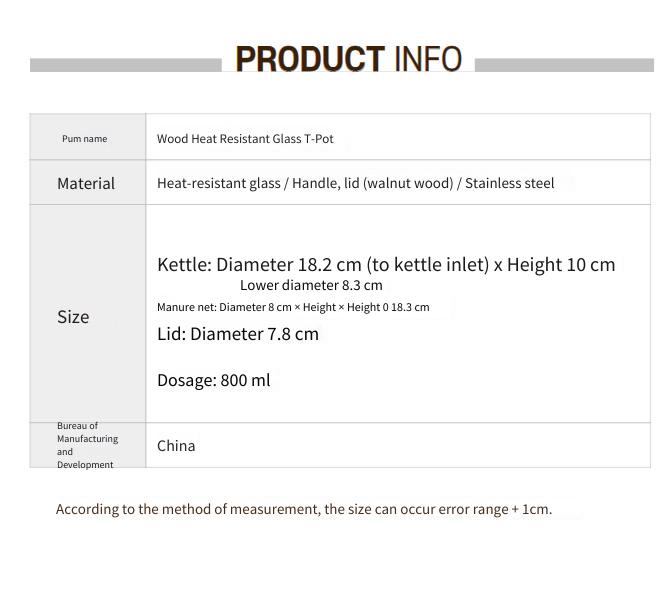
Task: Click the gray bar right of heading
Action: [564, 65]
